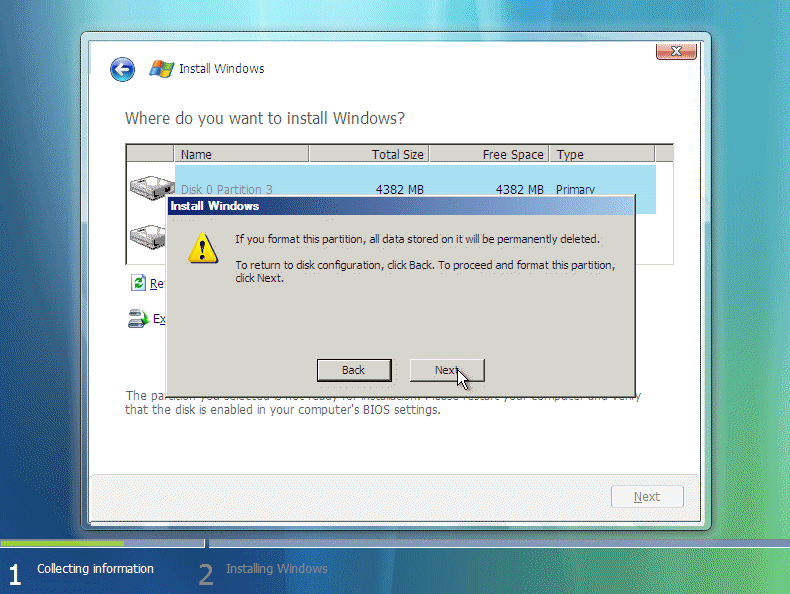Click the Collecting information step label

(x=95, y=569)
